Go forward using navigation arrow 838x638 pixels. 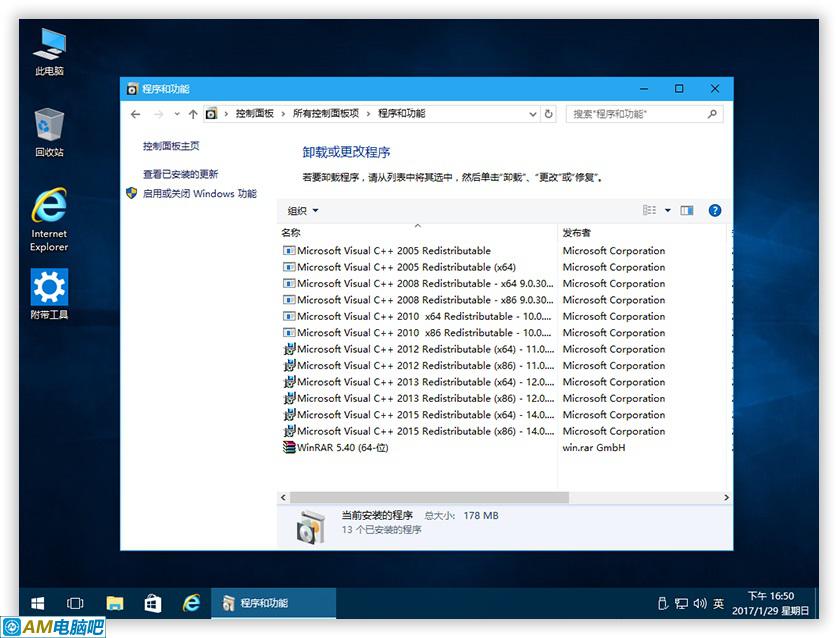158,114
